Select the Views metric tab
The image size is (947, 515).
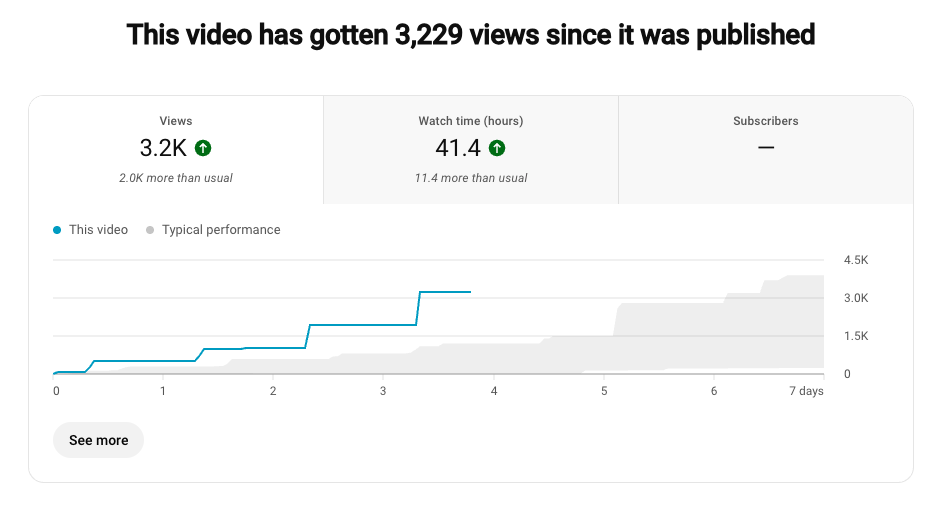coord(176,150)
